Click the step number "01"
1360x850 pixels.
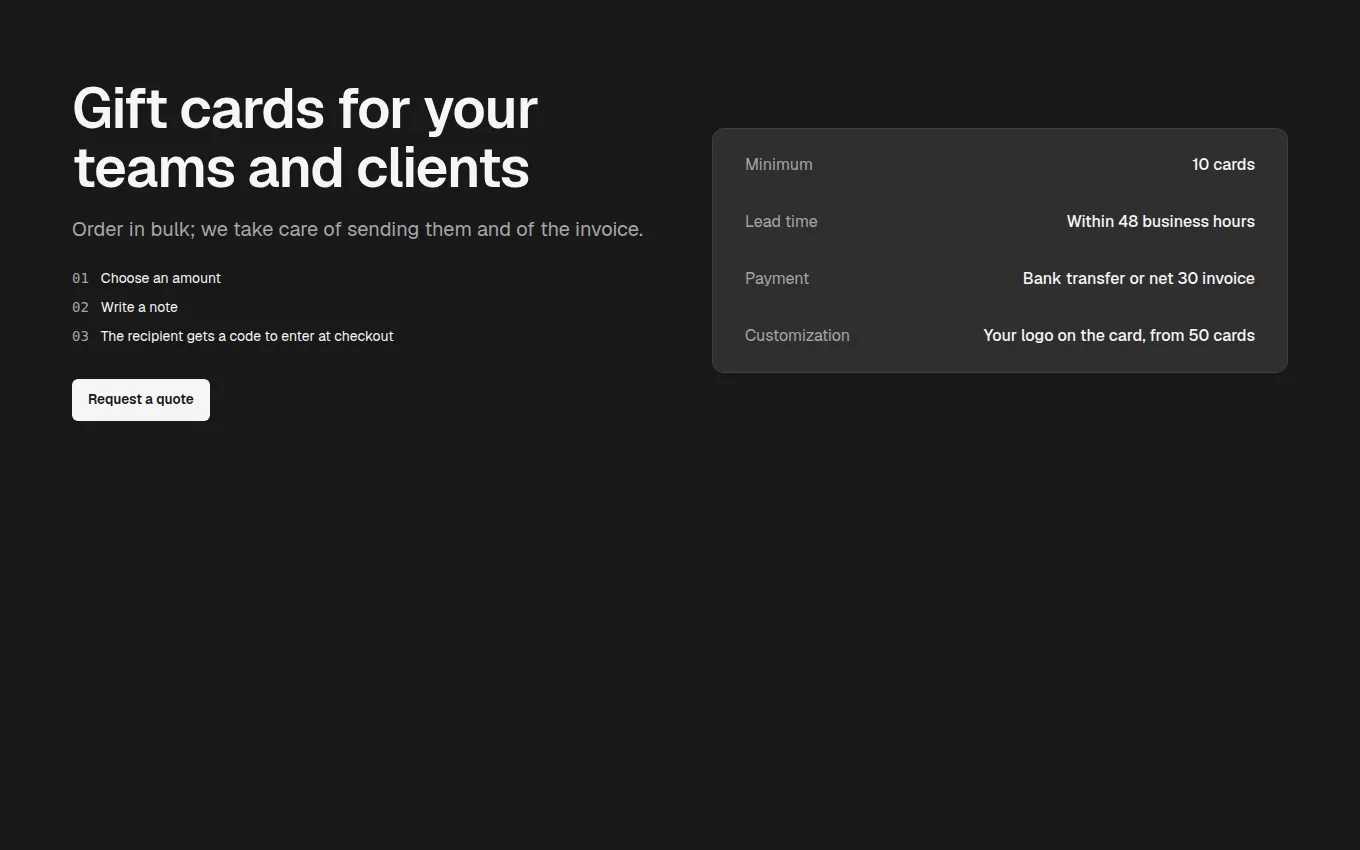point(80,278)
